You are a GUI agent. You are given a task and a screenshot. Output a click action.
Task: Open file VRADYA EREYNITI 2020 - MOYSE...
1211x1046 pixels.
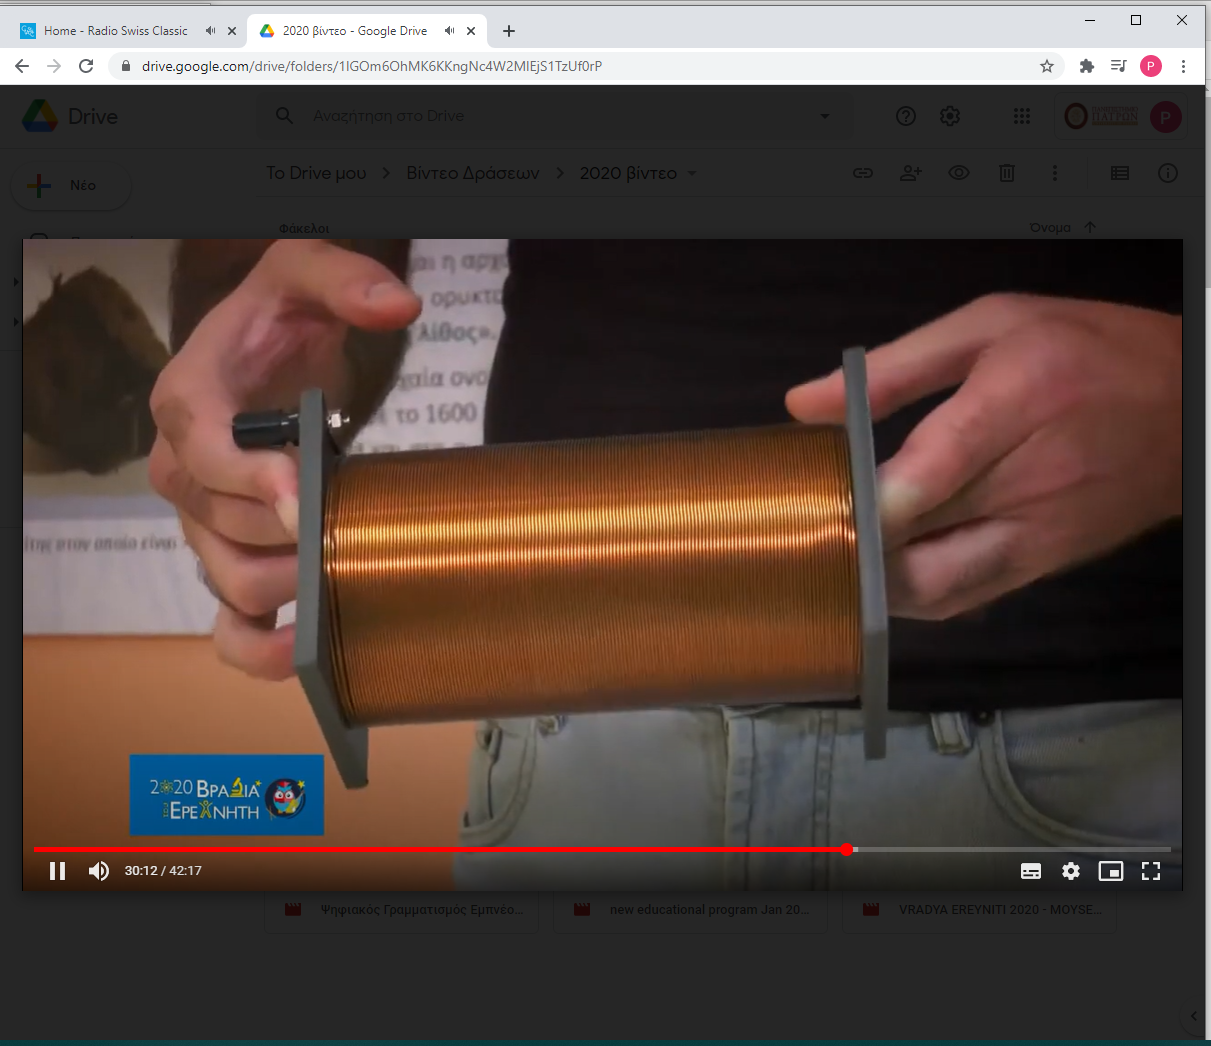980,910
